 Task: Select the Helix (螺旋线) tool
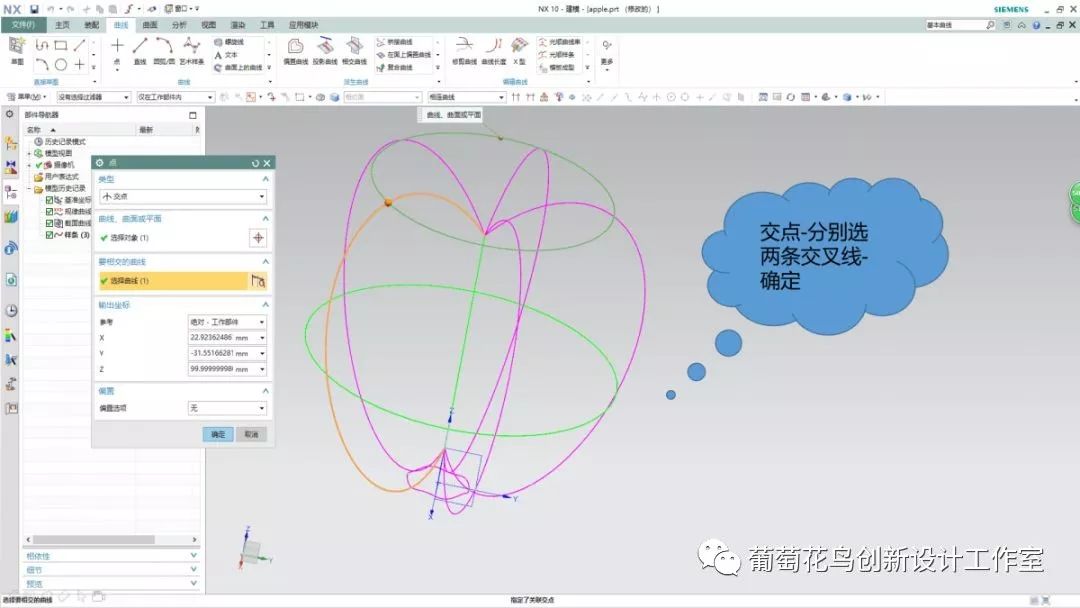tap(229, 42)
